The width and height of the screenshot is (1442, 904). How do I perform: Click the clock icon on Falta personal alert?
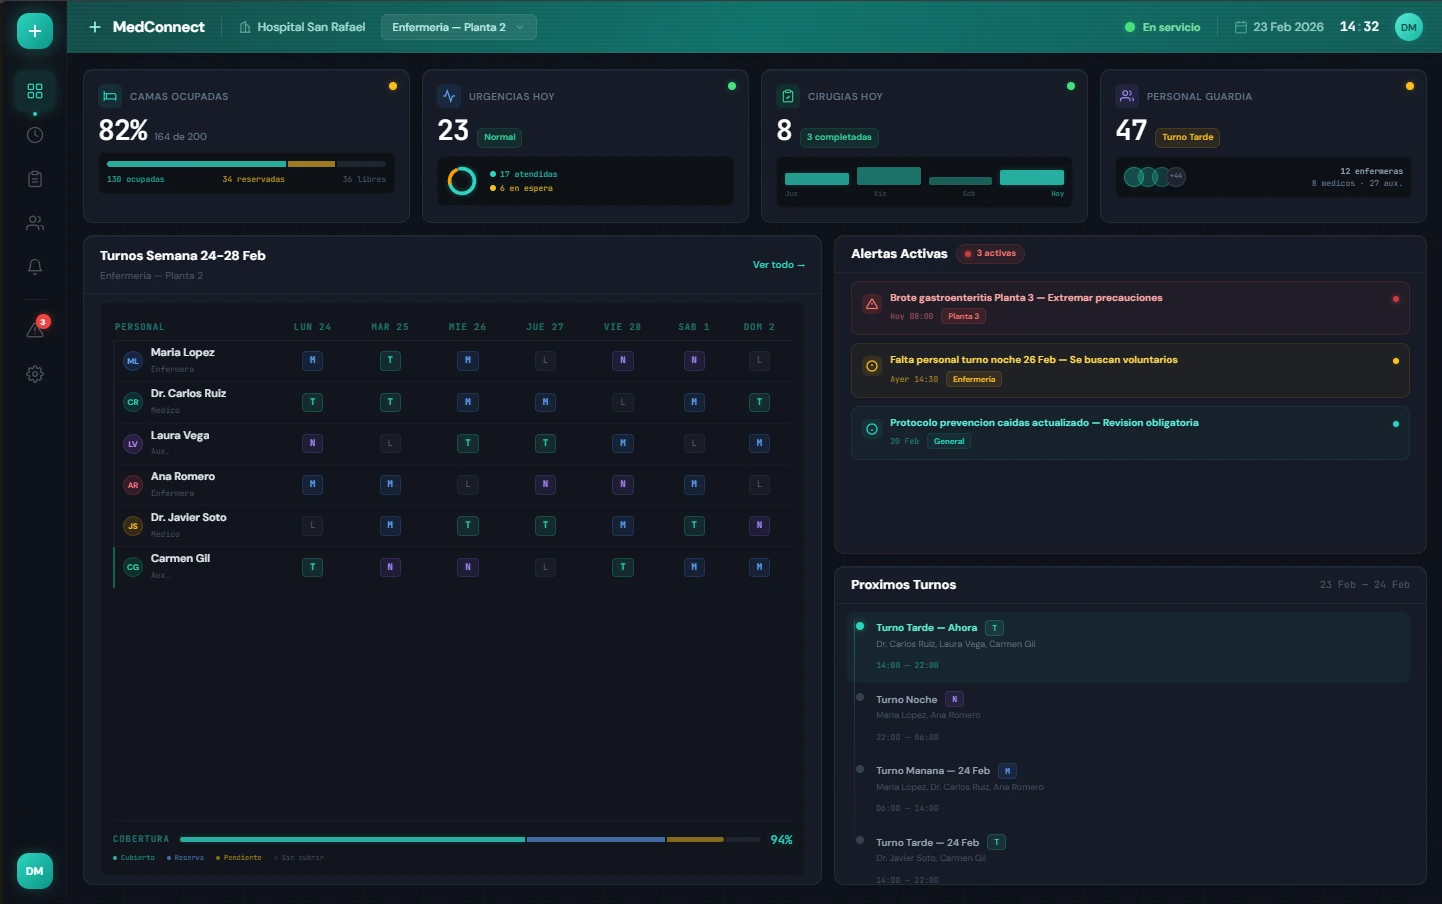tap(872, 366)
